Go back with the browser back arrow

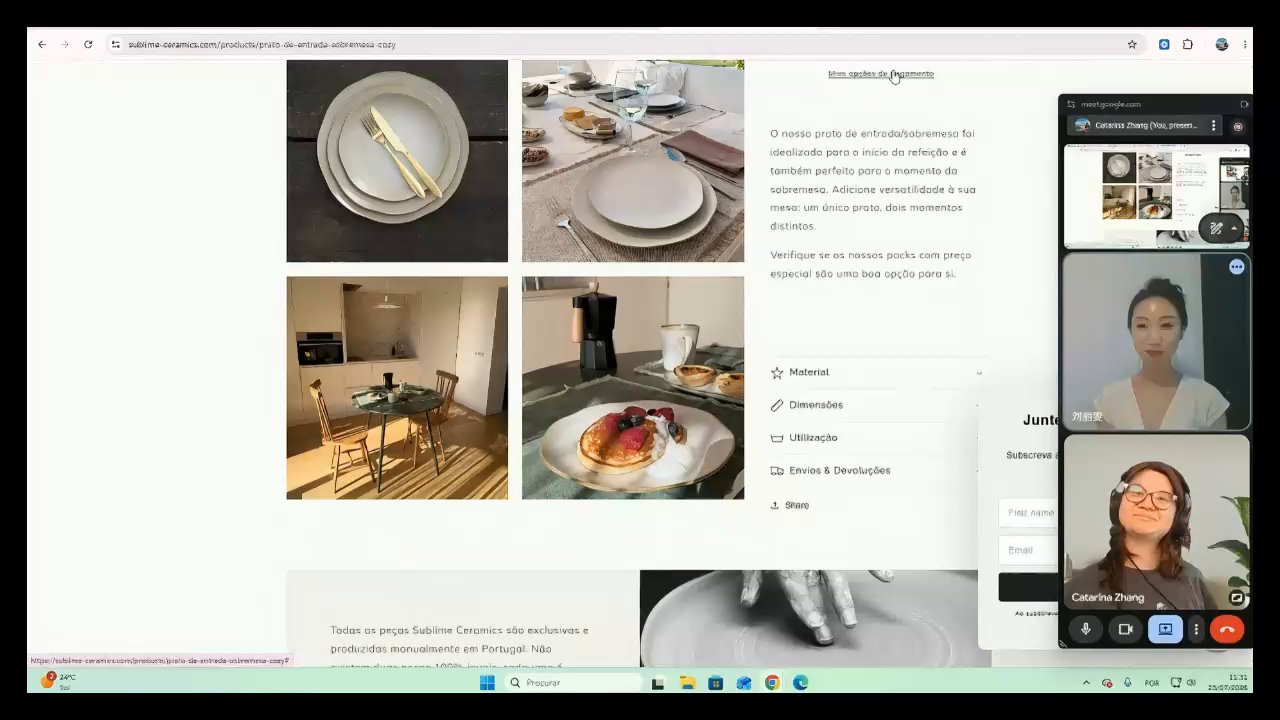[41, 44]
